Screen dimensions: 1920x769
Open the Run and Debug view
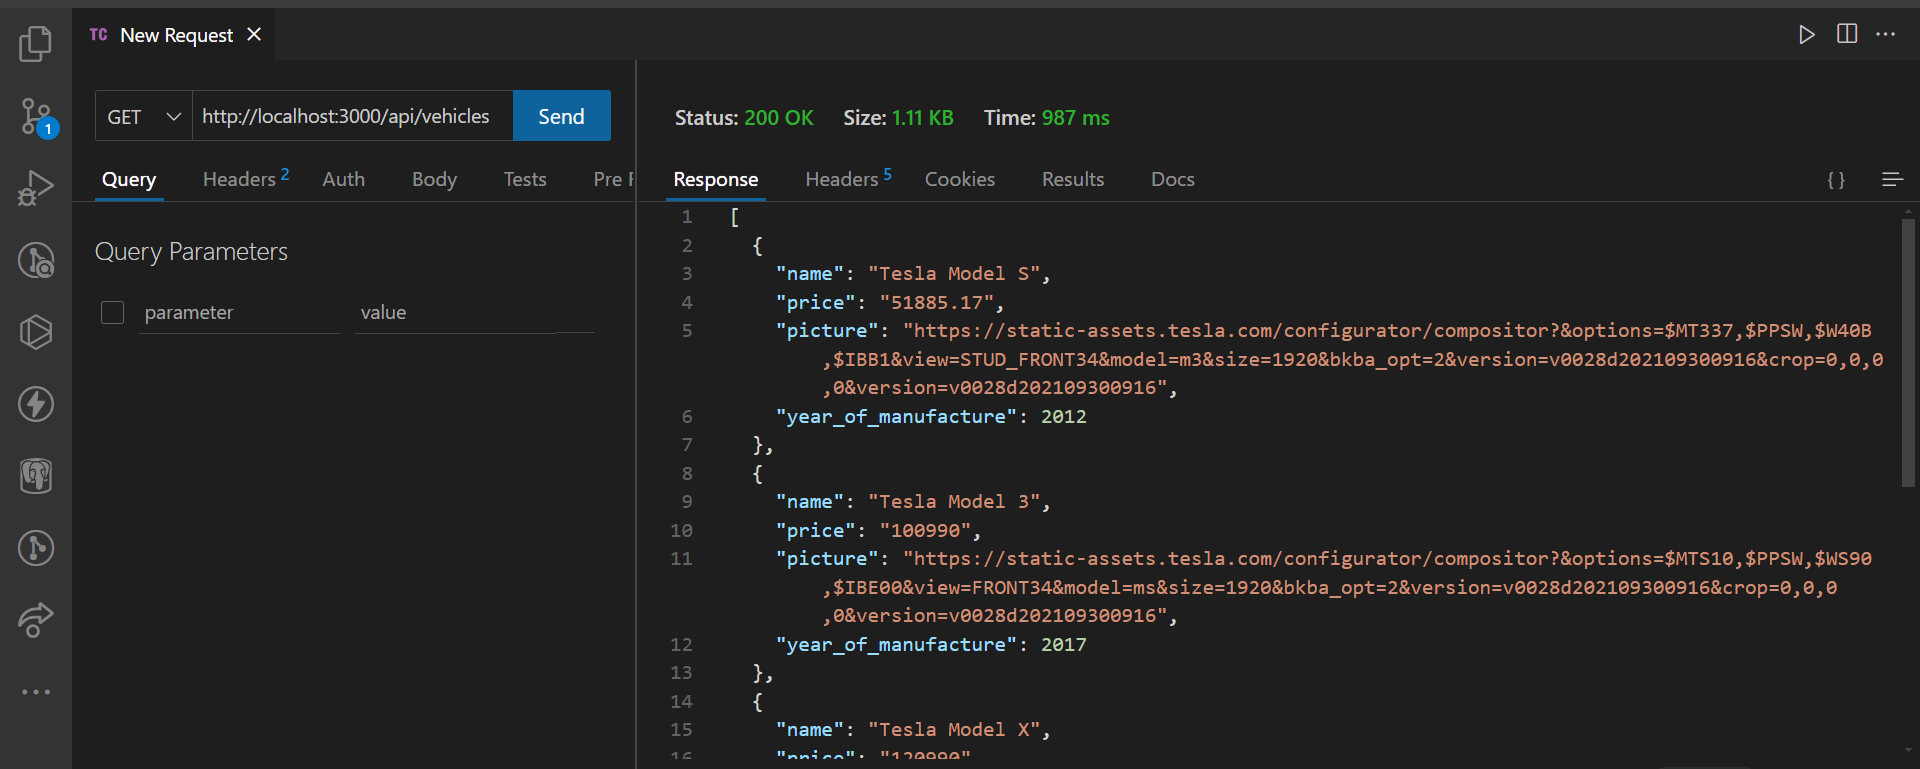click(x=36, y=188)
